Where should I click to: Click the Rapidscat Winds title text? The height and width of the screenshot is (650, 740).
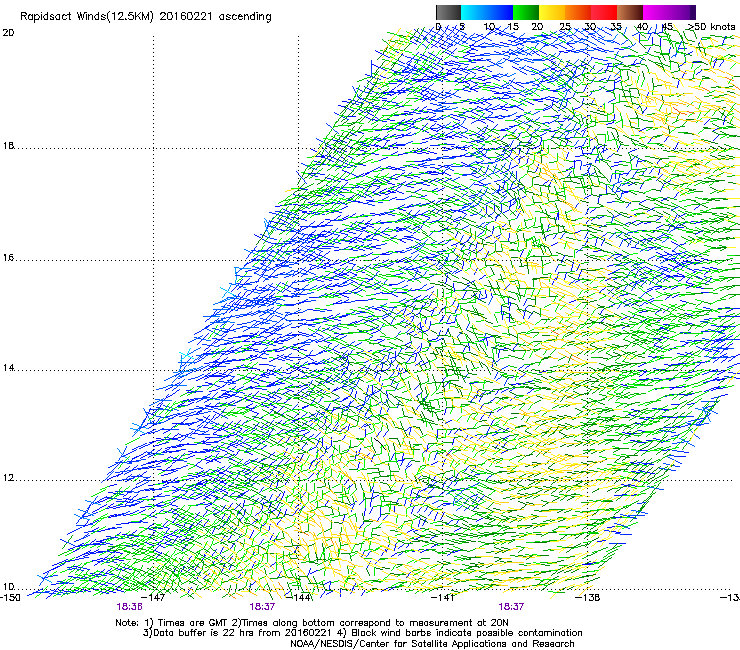click(146, 17)
